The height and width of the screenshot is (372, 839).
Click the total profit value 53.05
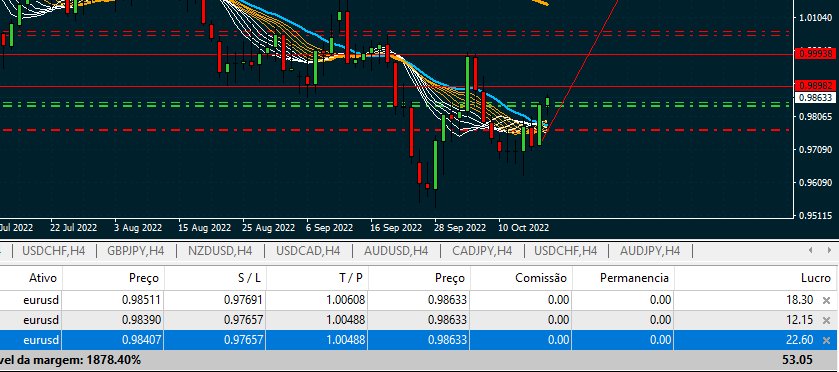point(796,360)
